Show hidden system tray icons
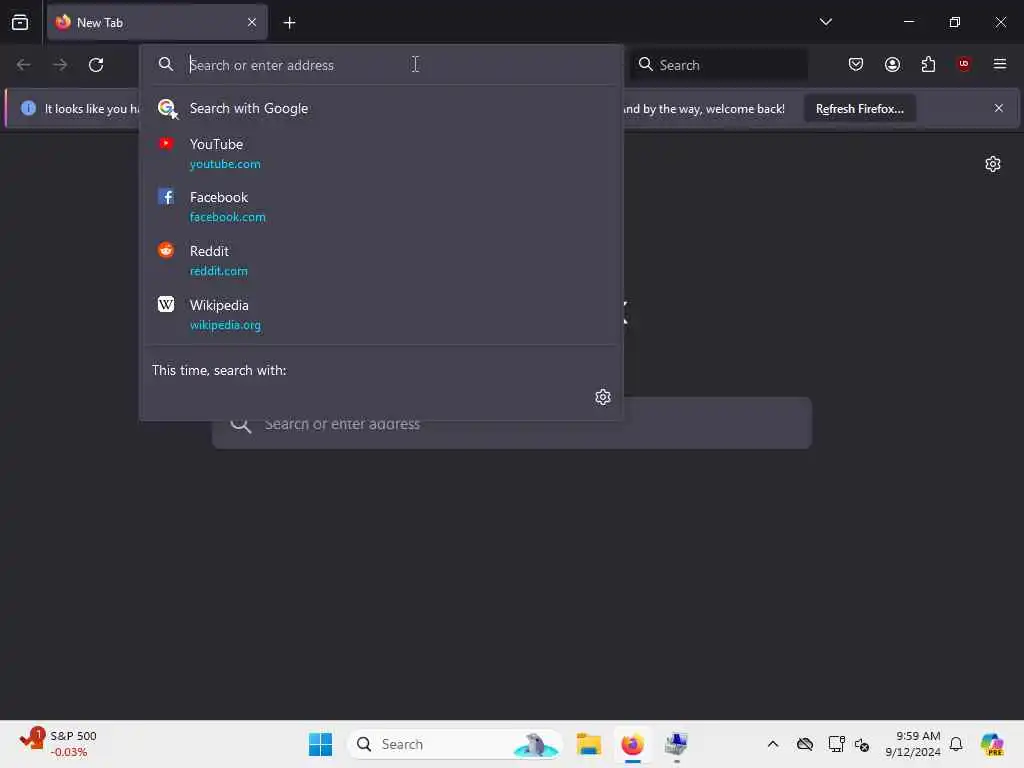The width and height of the screenshot is (1024, 768). [773, 744]
